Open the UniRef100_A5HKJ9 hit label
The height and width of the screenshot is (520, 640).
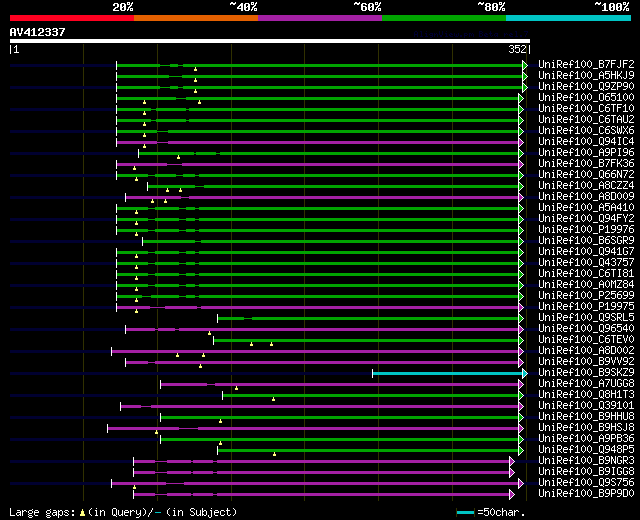coord(586,76)
